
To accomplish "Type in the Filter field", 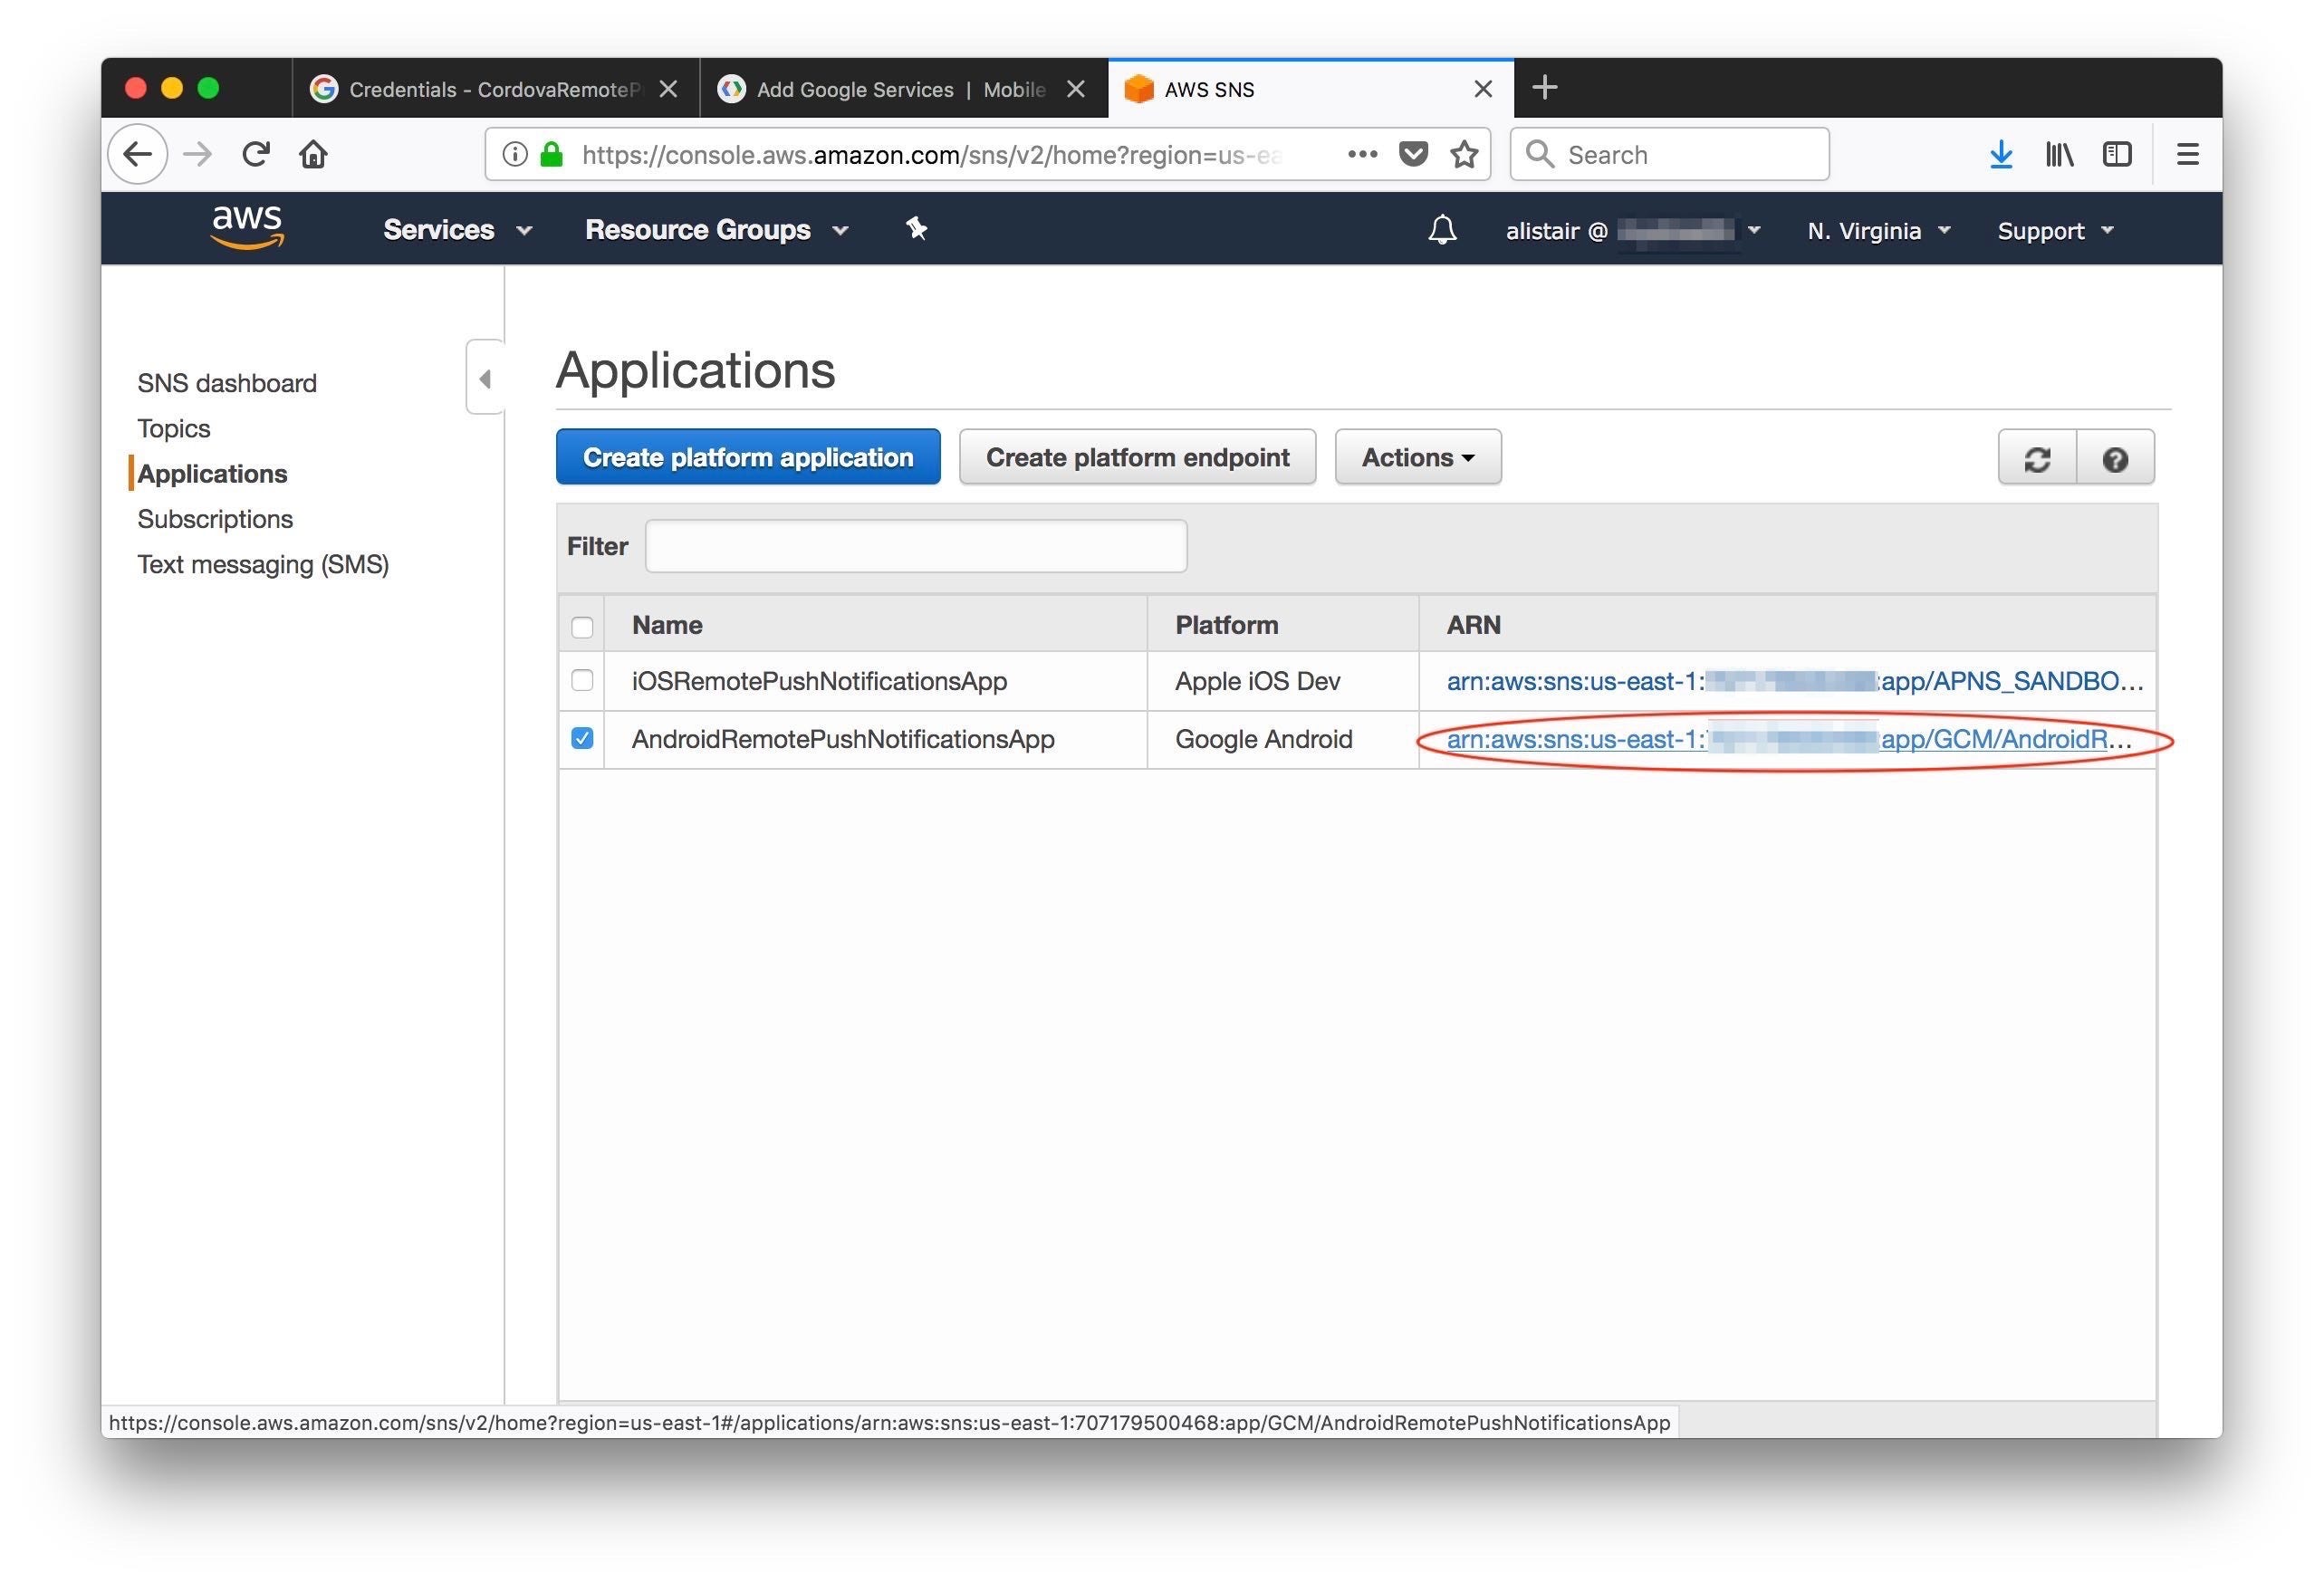I will [915, 546].
